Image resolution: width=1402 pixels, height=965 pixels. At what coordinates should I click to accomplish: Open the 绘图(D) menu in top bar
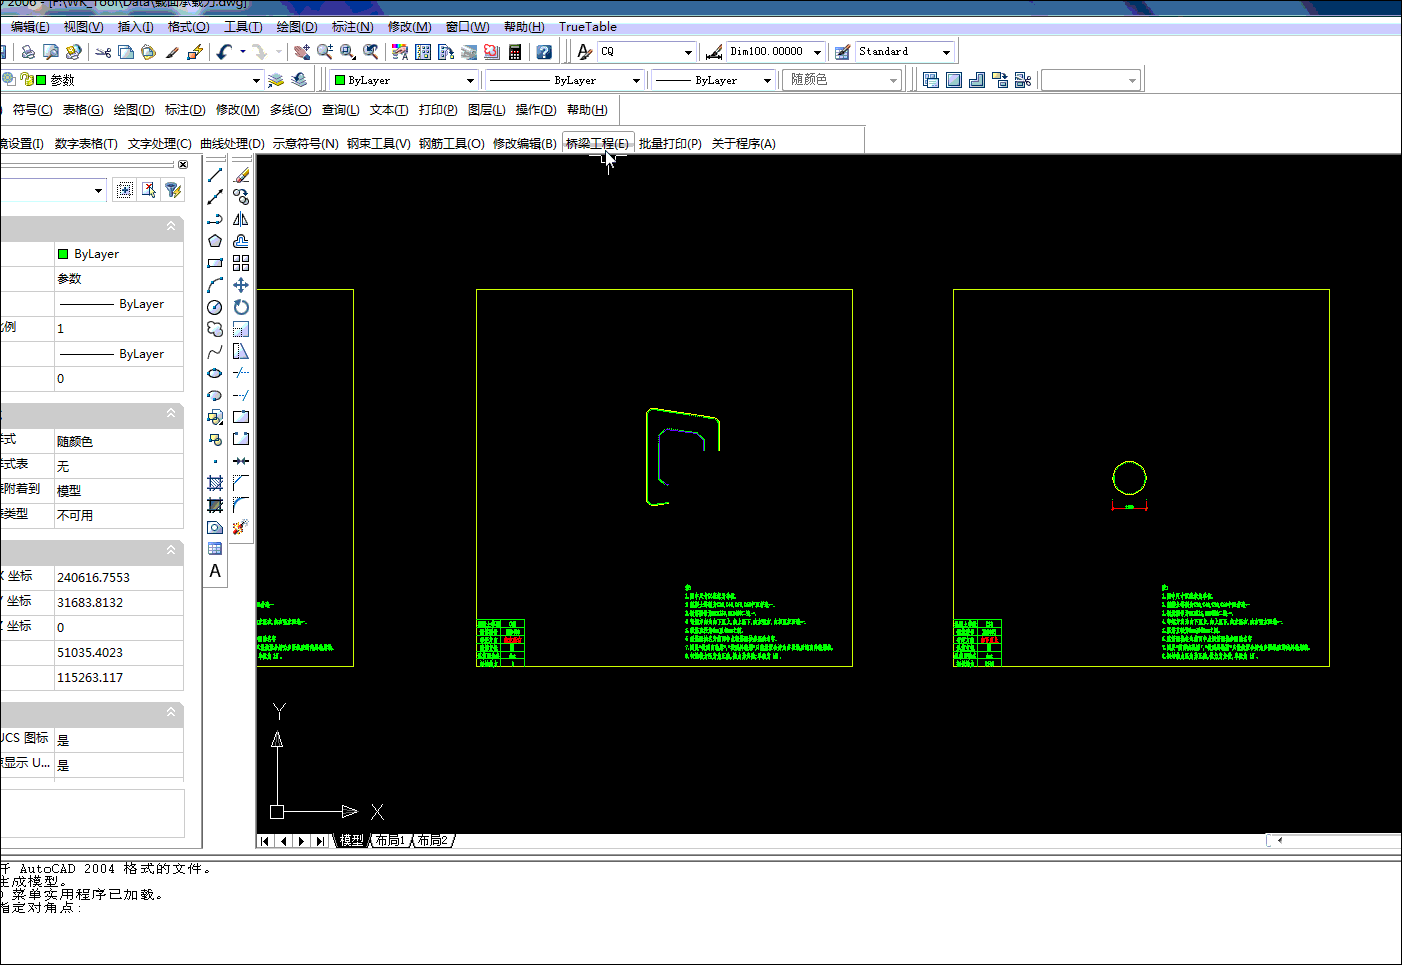point(296,27)
